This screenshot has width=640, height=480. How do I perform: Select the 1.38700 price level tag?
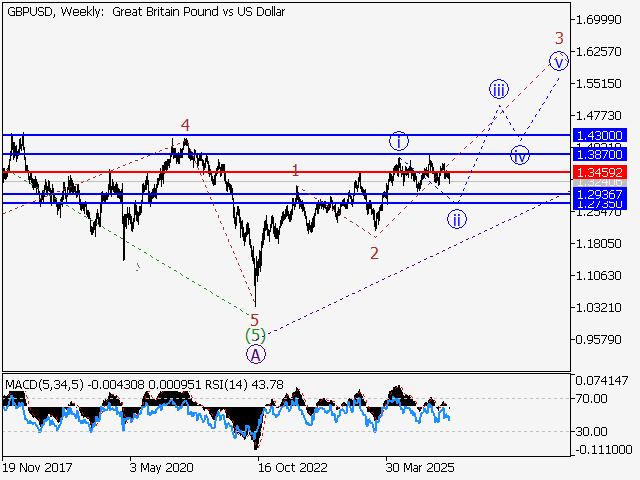600,154
